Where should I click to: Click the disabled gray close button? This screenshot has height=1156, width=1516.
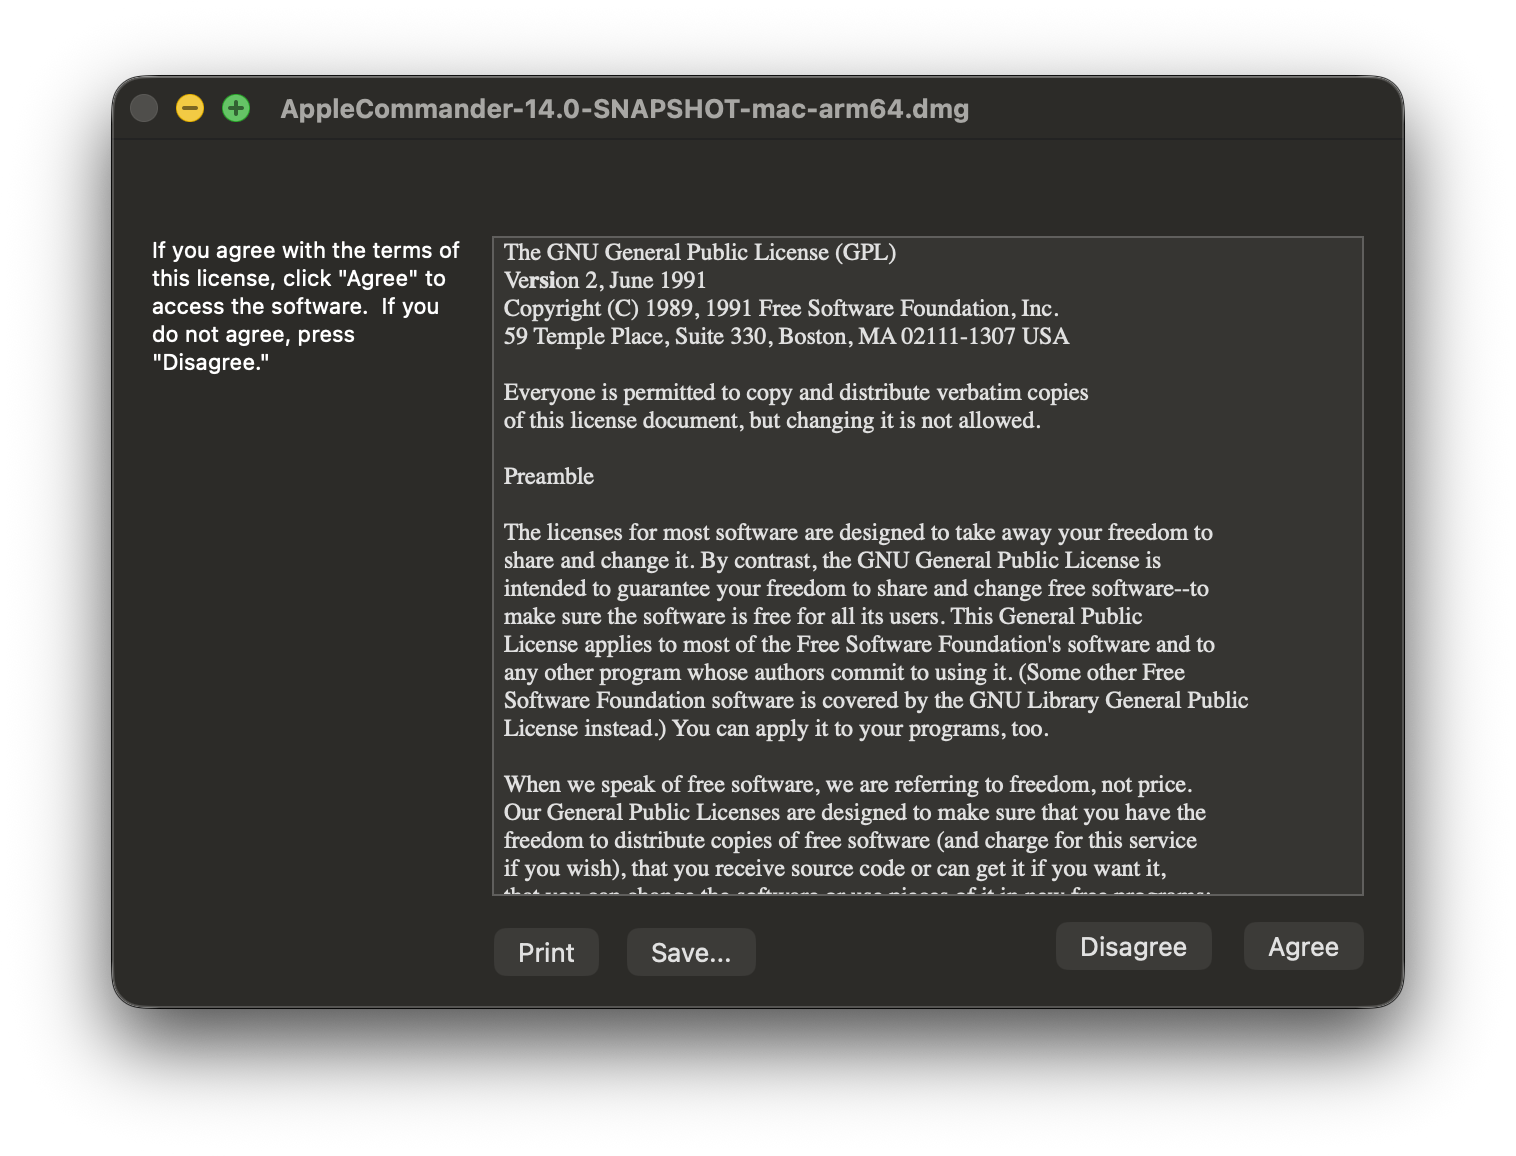pyautogui.click(x=144, y=108)
